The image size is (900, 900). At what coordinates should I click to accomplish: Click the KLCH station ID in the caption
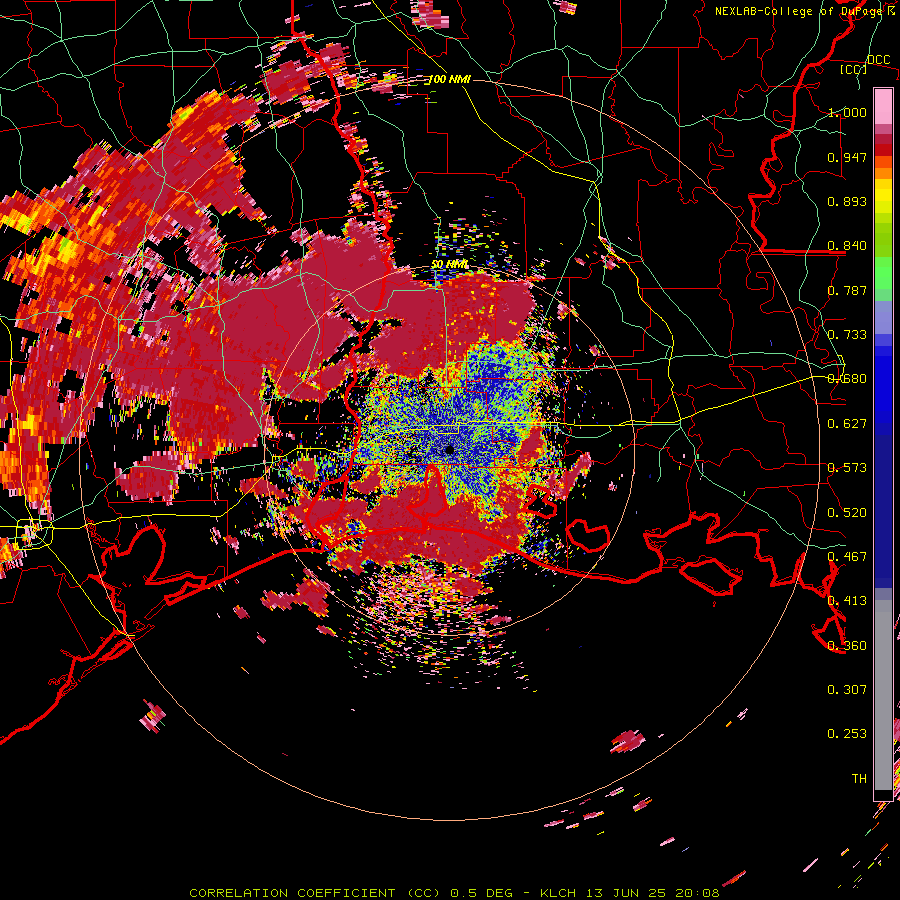558,893
